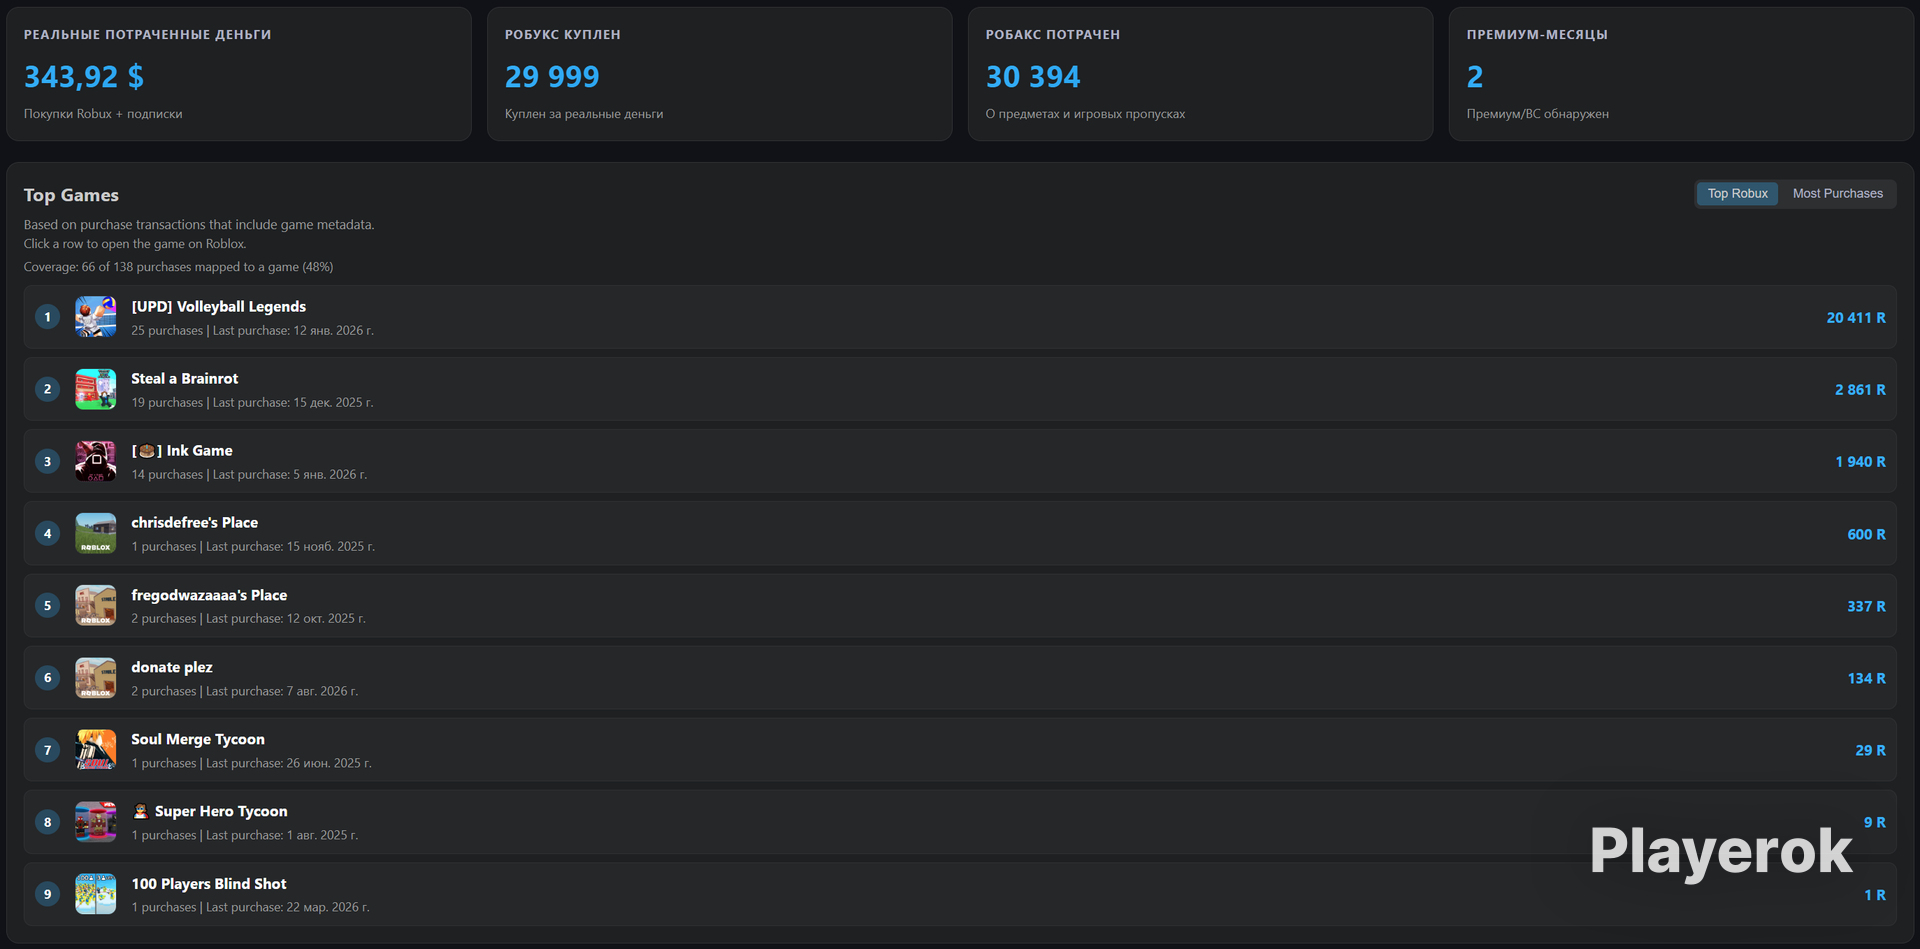The height and width of the screenshot is (949, 1920).
Task: Open the Soul Merge Tycoon title
Action: pyautogui.click(x=198, y=739)
